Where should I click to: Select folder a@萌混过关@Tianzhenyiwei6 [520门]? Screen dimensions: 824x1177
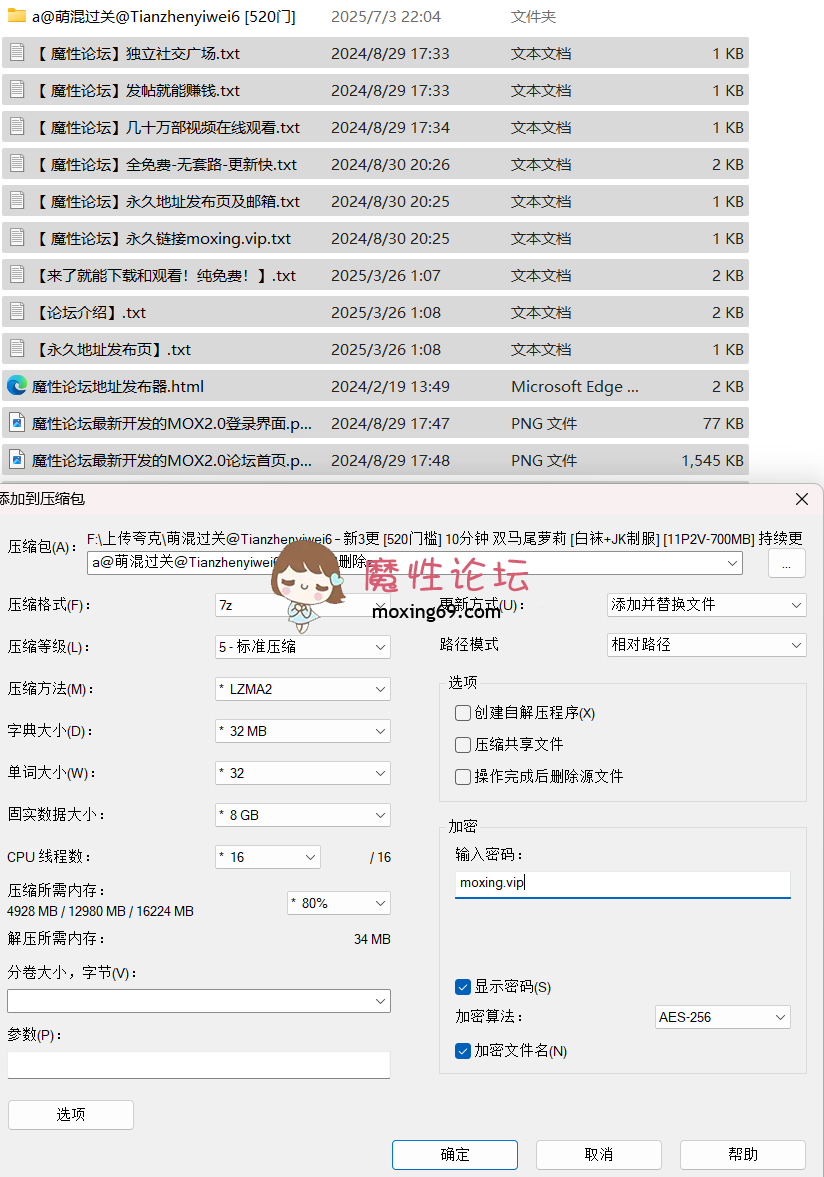(x=375, y=16)
